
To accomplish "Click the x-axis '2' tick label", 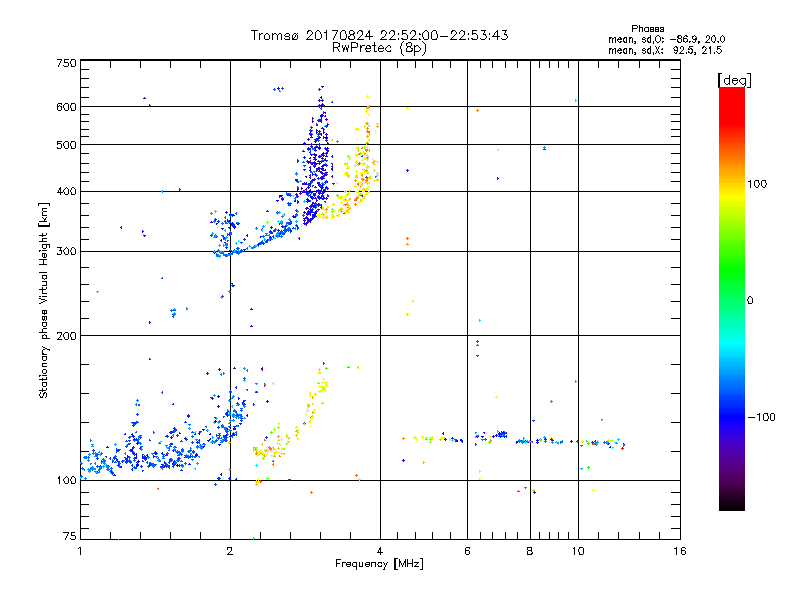I will [230, 551].
